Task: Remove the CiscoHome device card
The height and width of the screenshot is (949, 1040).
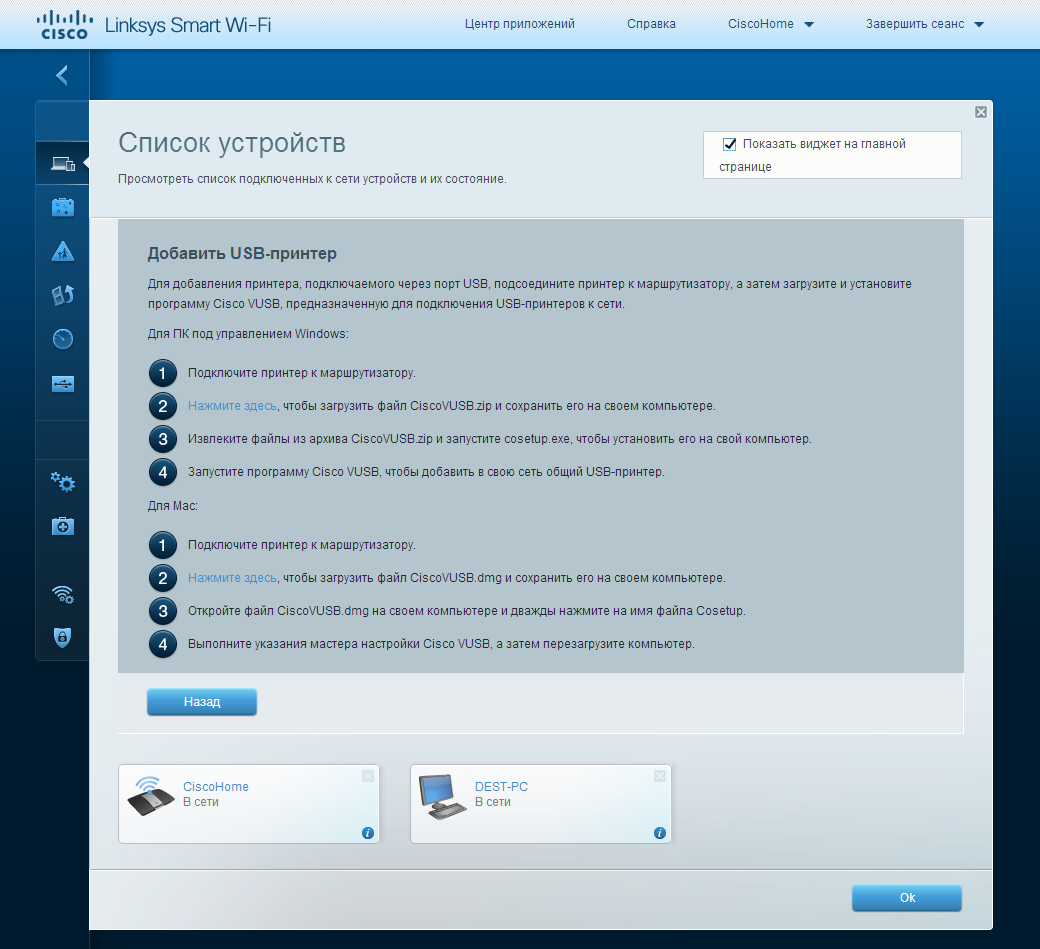Action: pos(368,776)
